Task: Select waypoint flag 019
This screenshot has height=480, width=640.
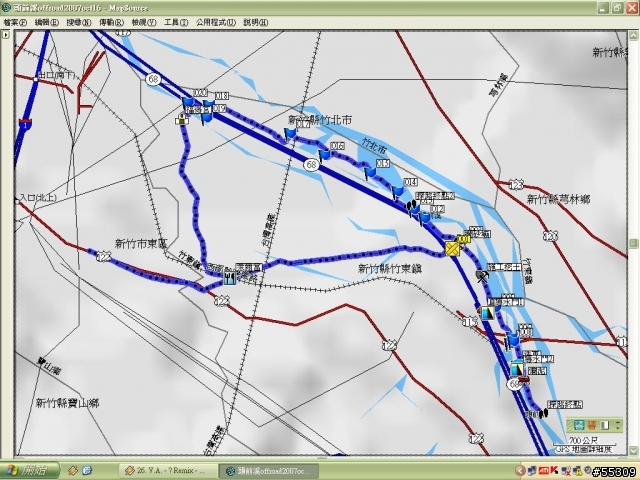Action: (x=207, y=117)
